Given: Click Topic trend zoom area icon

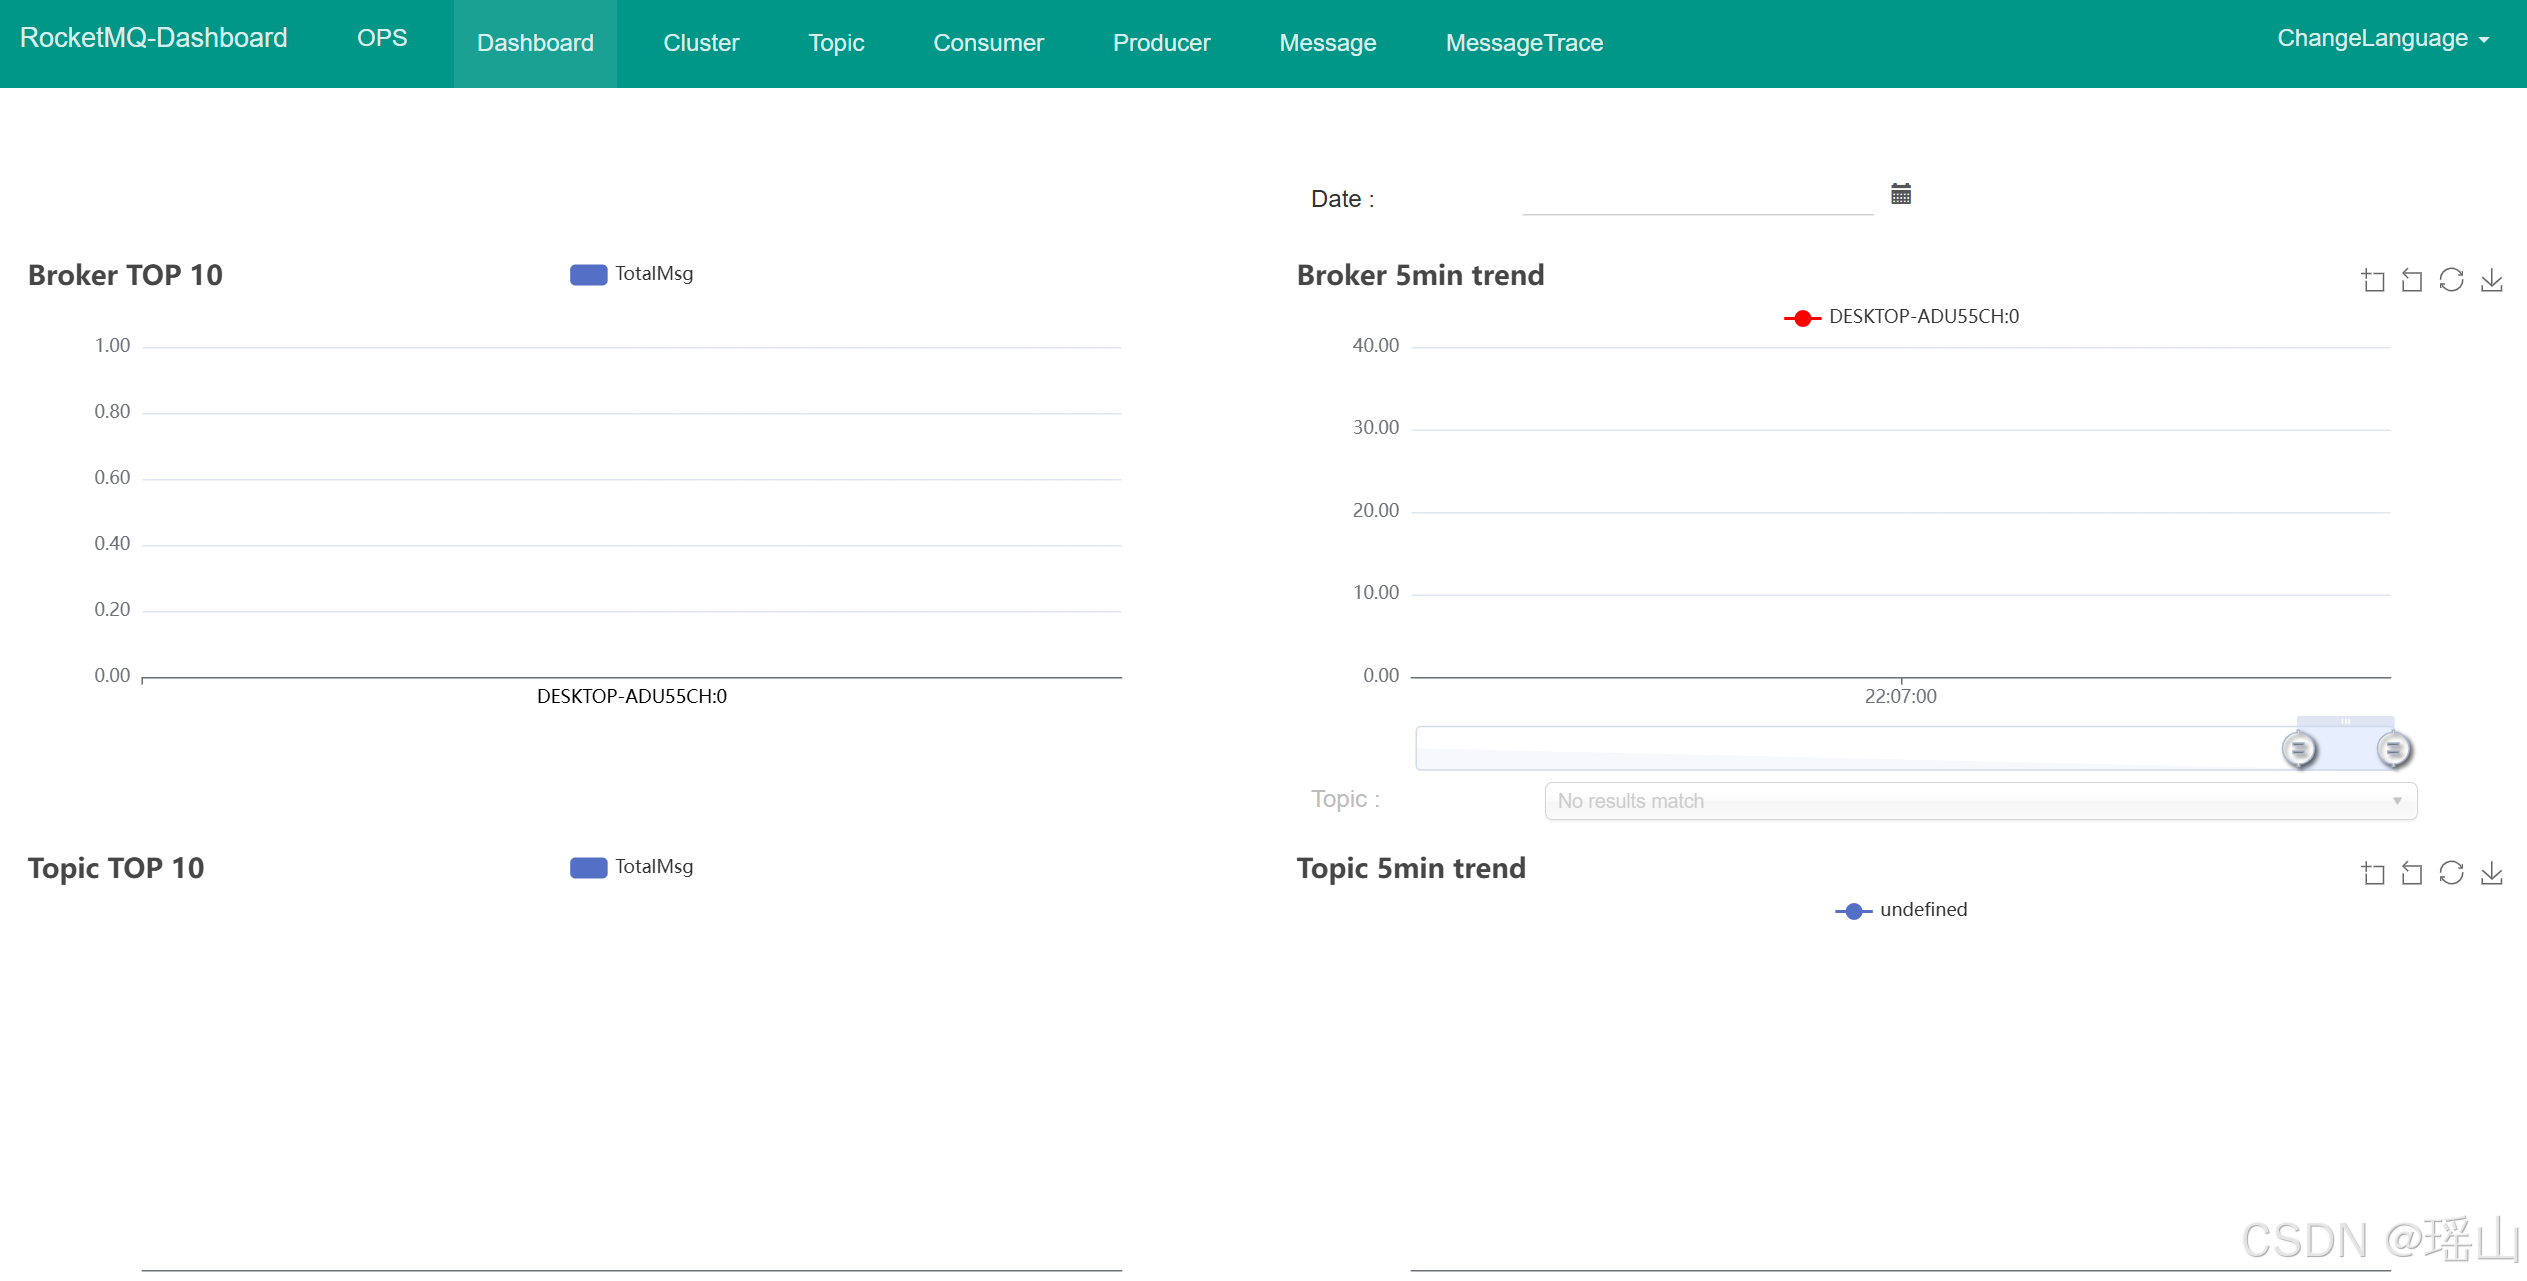Looking at the screenshot, I should coord(2372,873).
